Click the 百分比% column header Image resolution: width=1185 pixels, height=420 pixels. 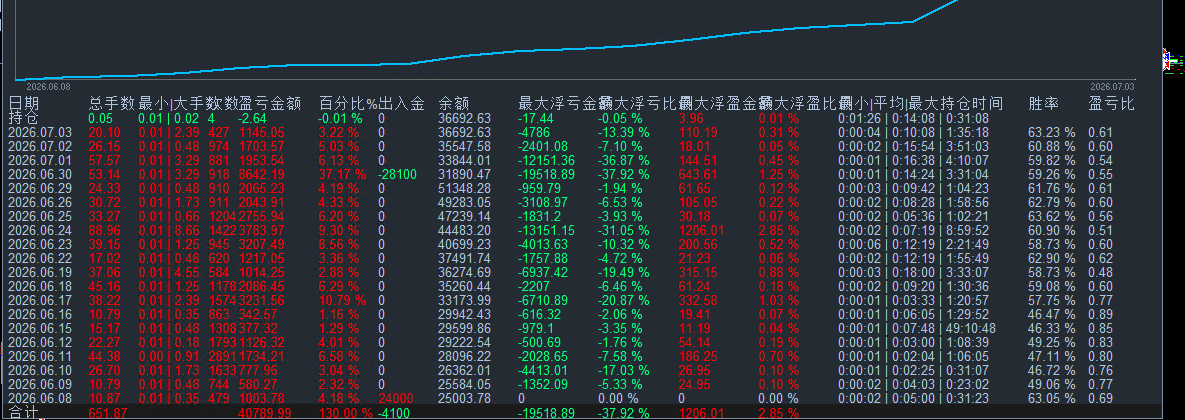point(348,103)
